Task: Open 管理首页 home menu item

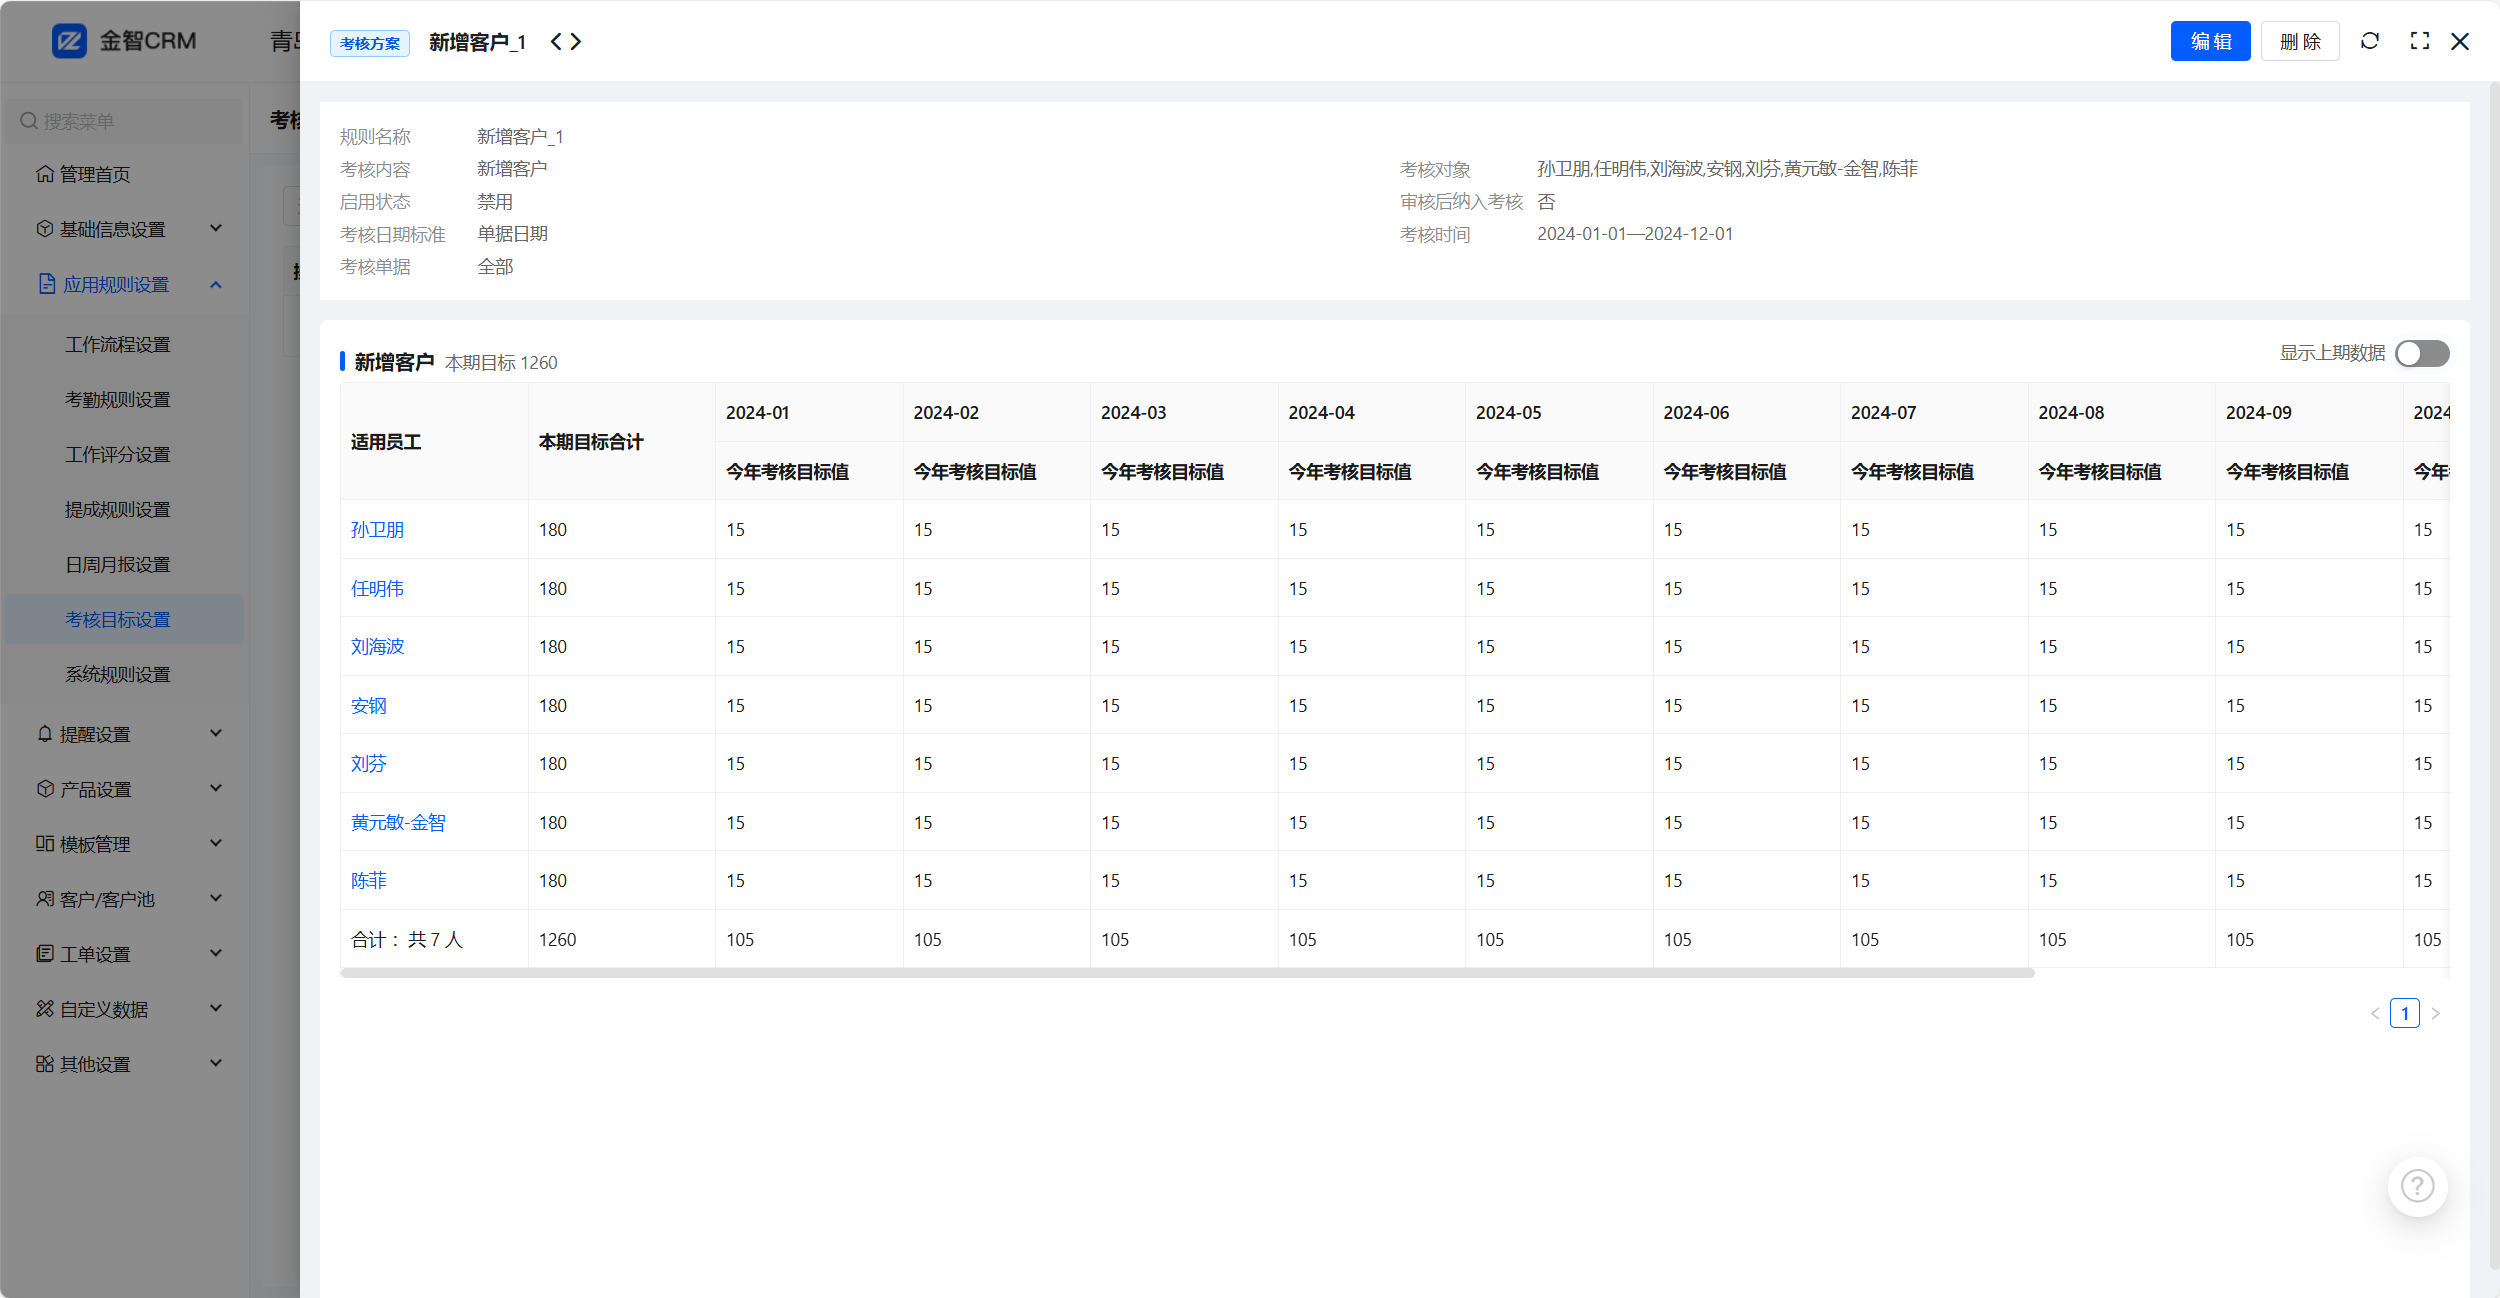Action: [x=95, y=174]
